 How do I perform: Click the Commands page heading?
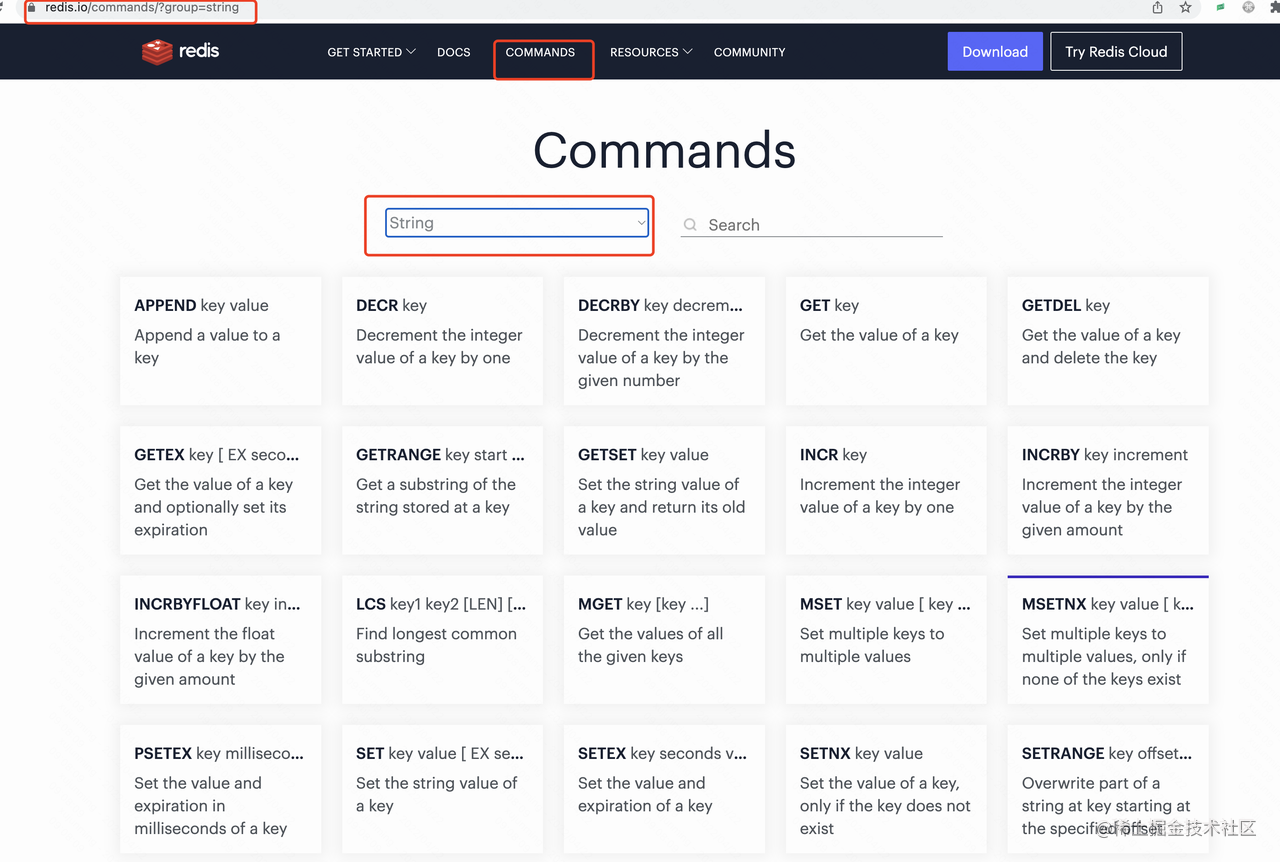pos(664,150)
